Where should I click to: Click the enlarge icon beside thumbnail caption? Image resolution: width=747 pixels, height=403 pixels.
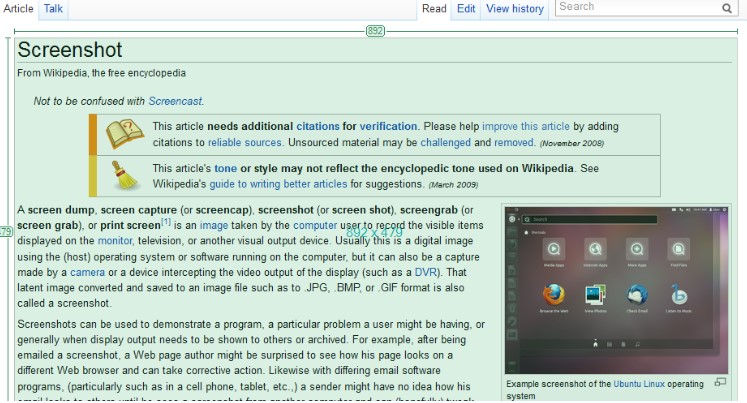pyautogui.click(x=720, y=382)
